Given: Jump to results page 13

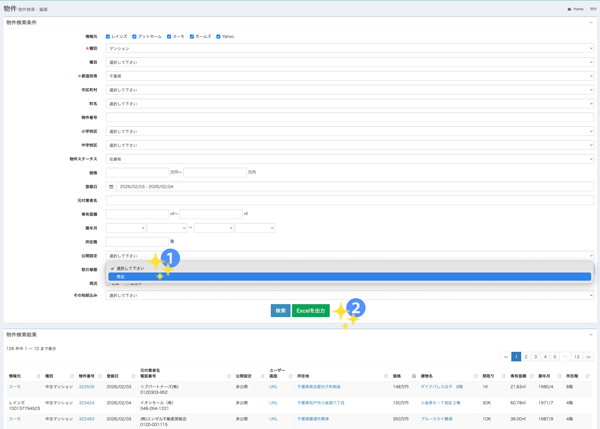Looking at the screenshot, I should point(577,357).
